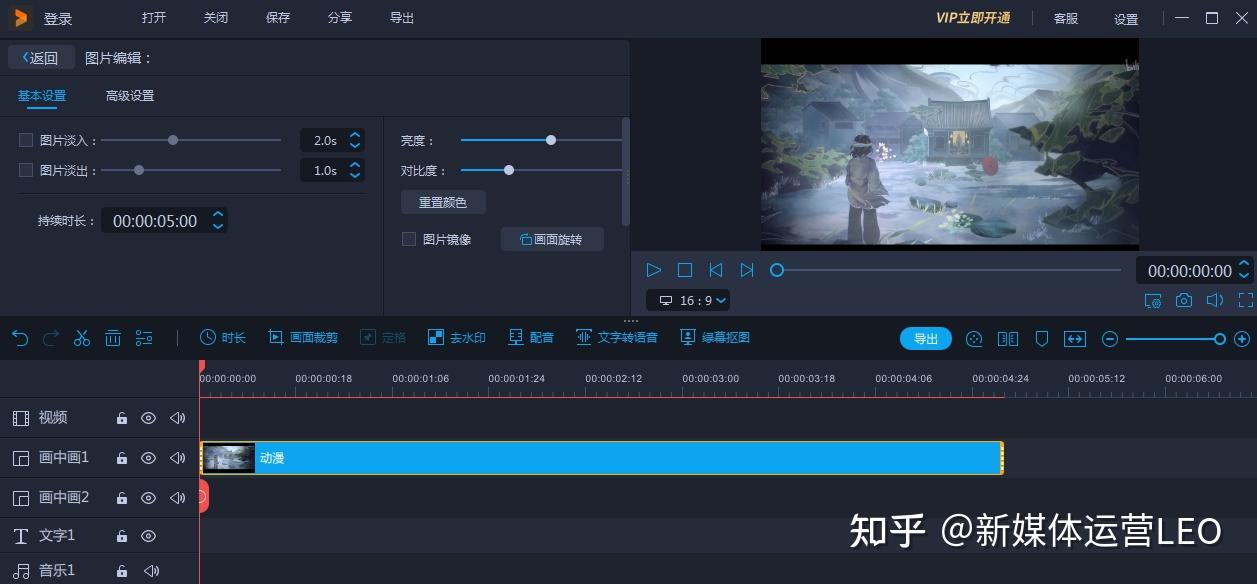Lock the 文字1 track

[x=121, y=536]
